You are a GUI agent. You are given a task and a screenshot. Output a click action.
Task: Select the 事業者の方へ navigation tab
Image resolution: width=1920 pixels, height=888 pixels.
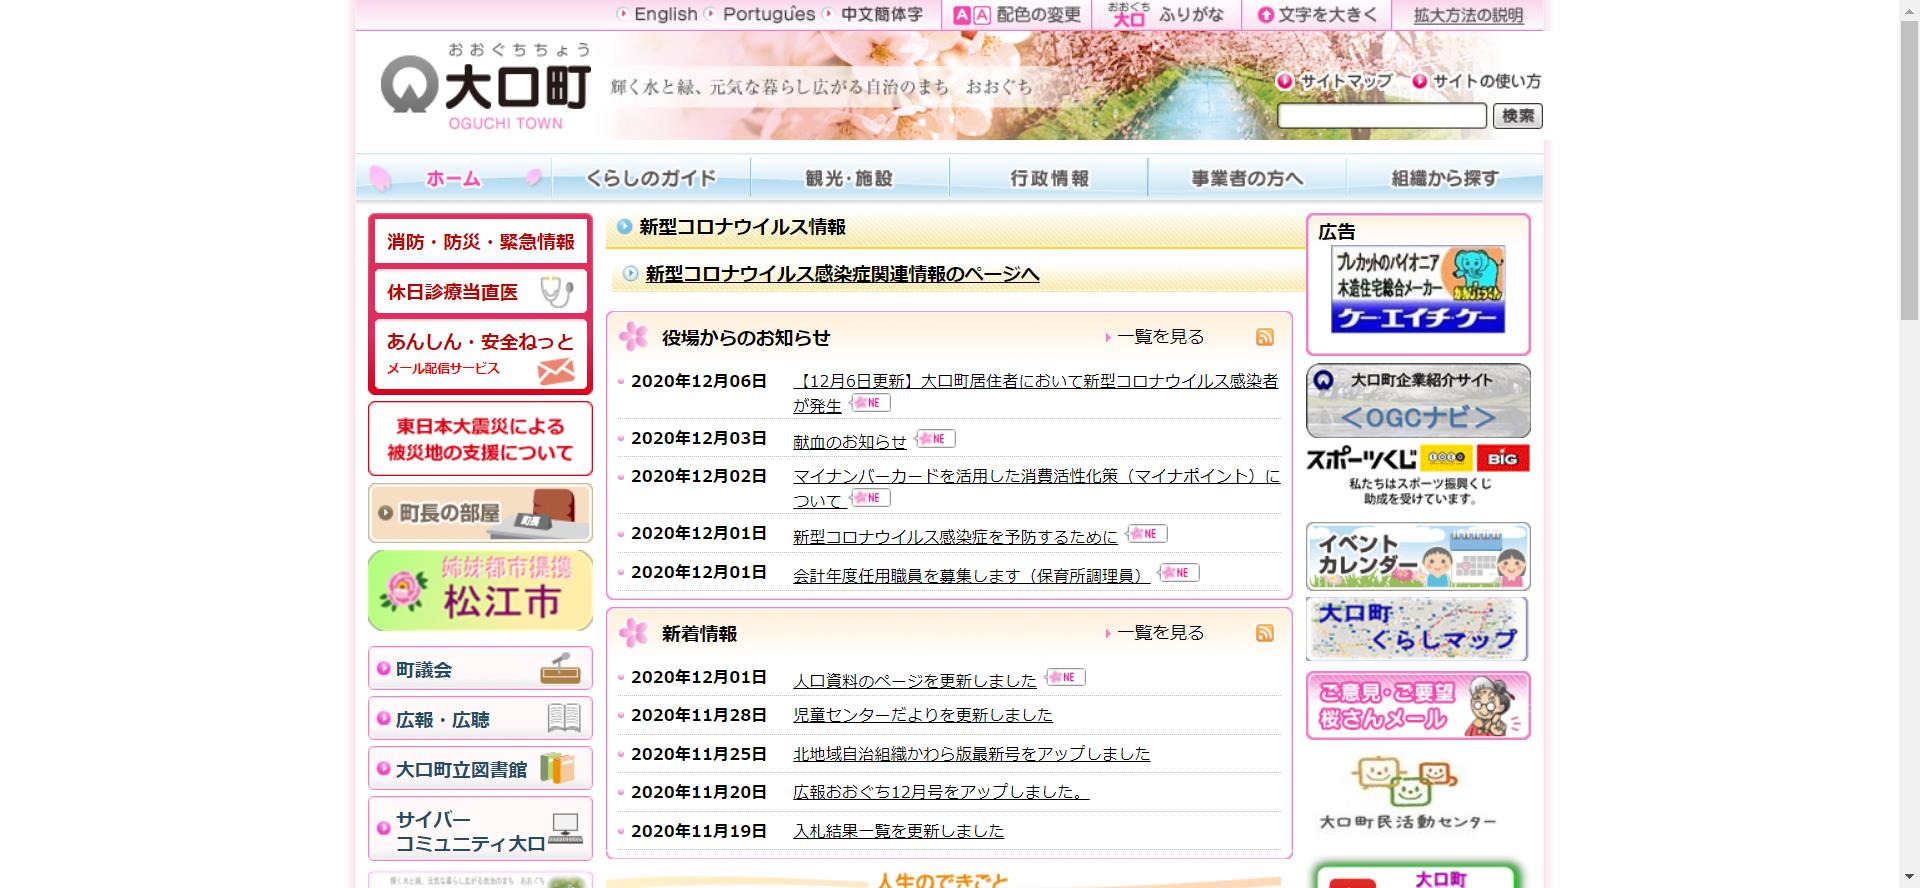1247,178
